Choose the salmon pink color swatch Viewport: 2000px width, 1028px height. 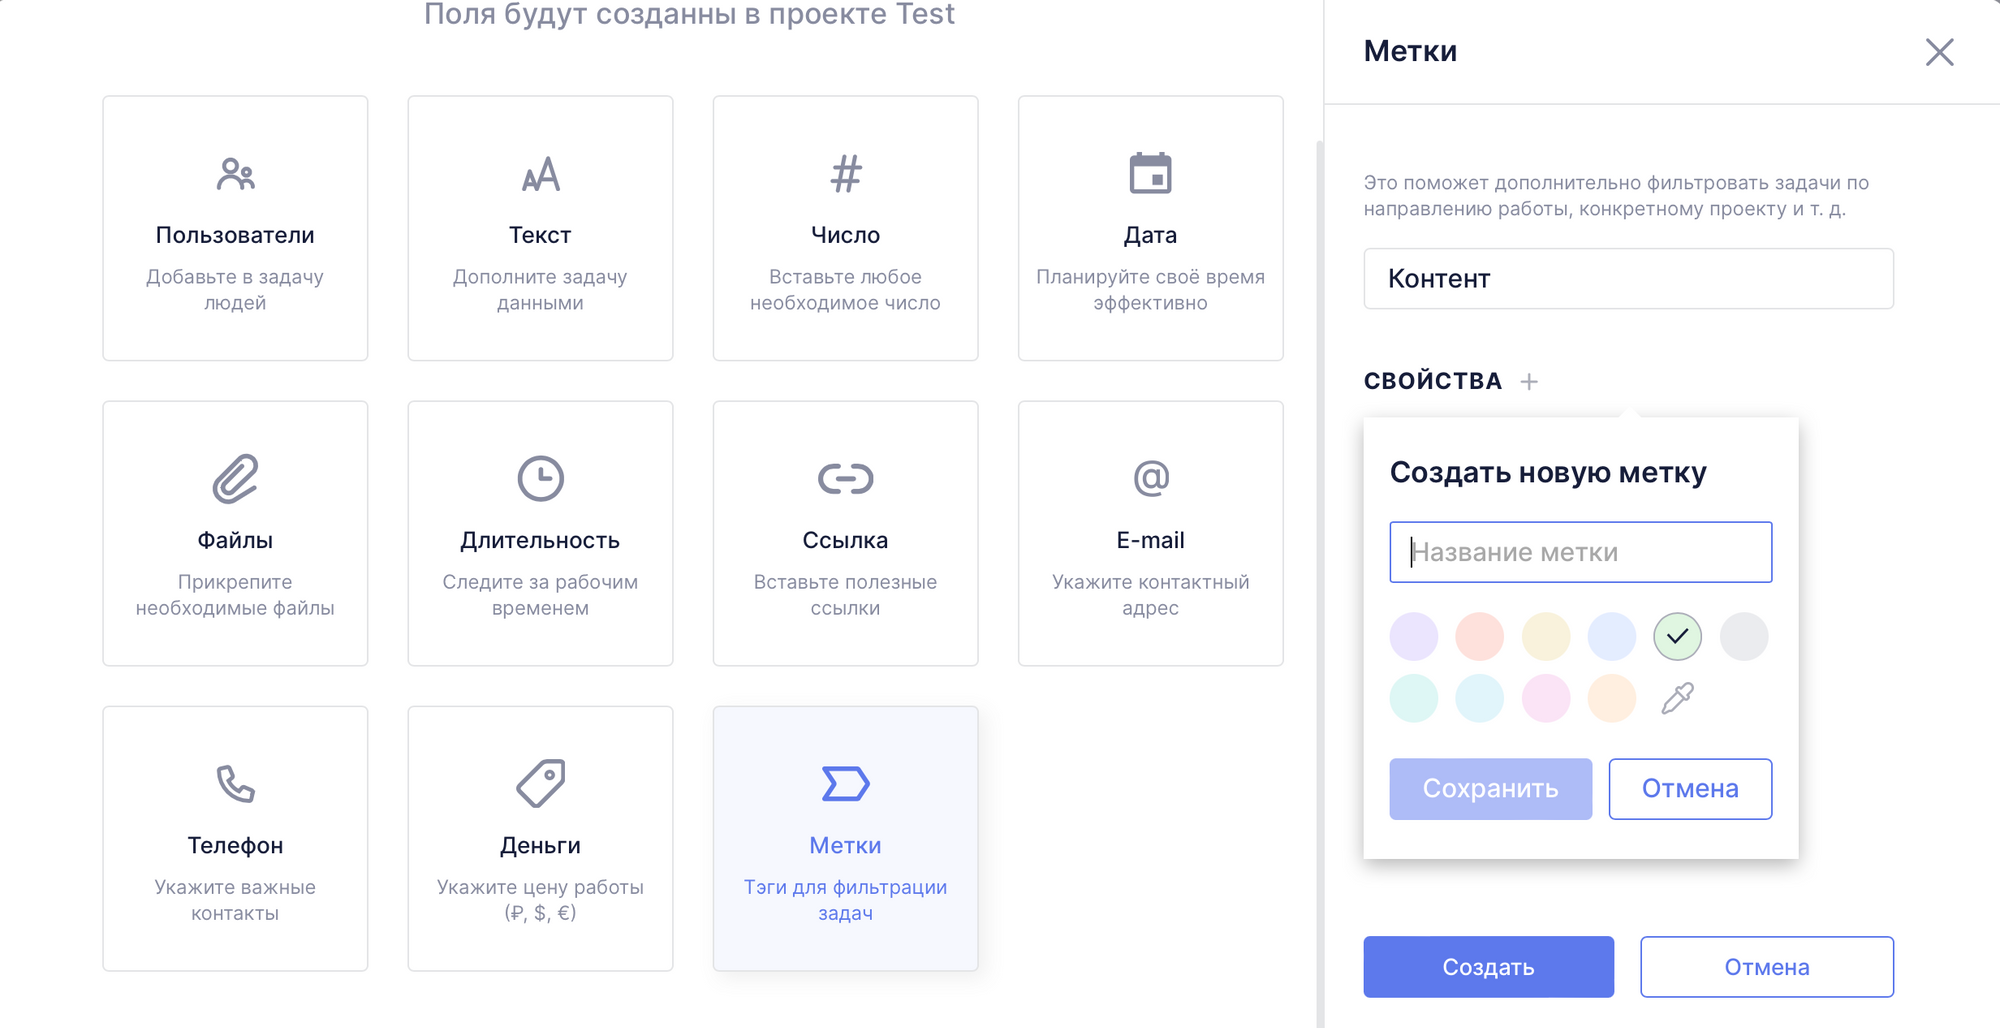pyautogui.click(x=1479, y=636)
